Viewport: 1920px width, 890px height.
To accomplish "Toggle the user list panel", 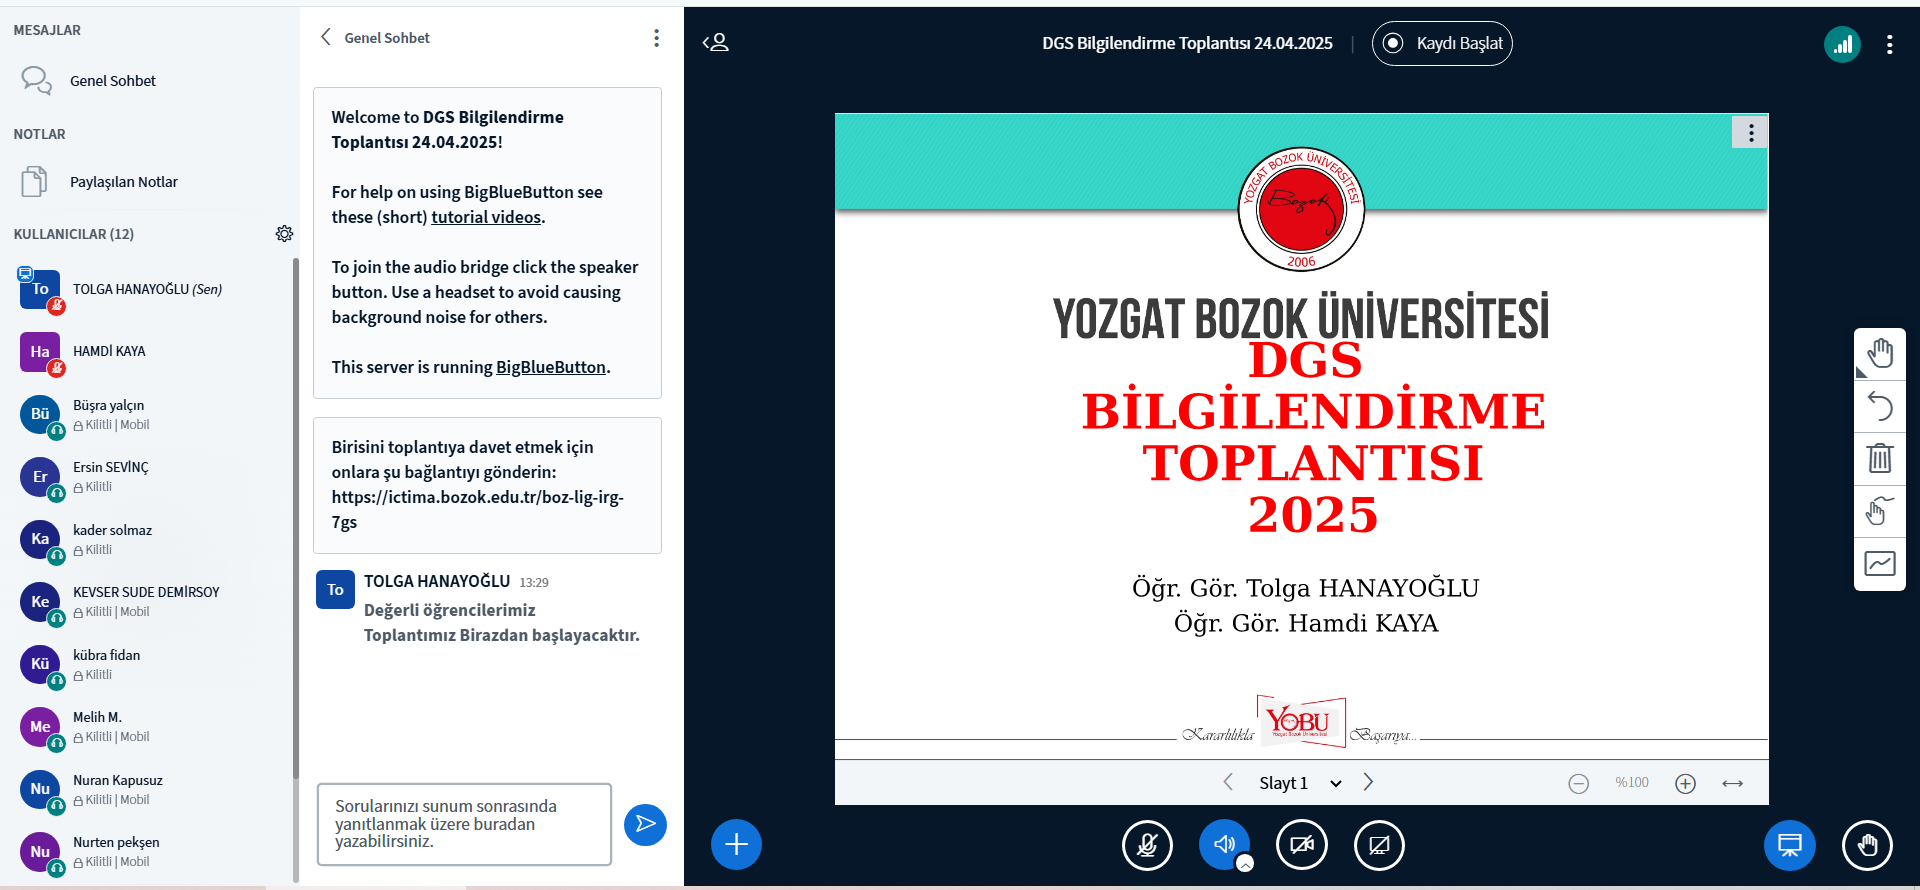I will coord(716,43).
